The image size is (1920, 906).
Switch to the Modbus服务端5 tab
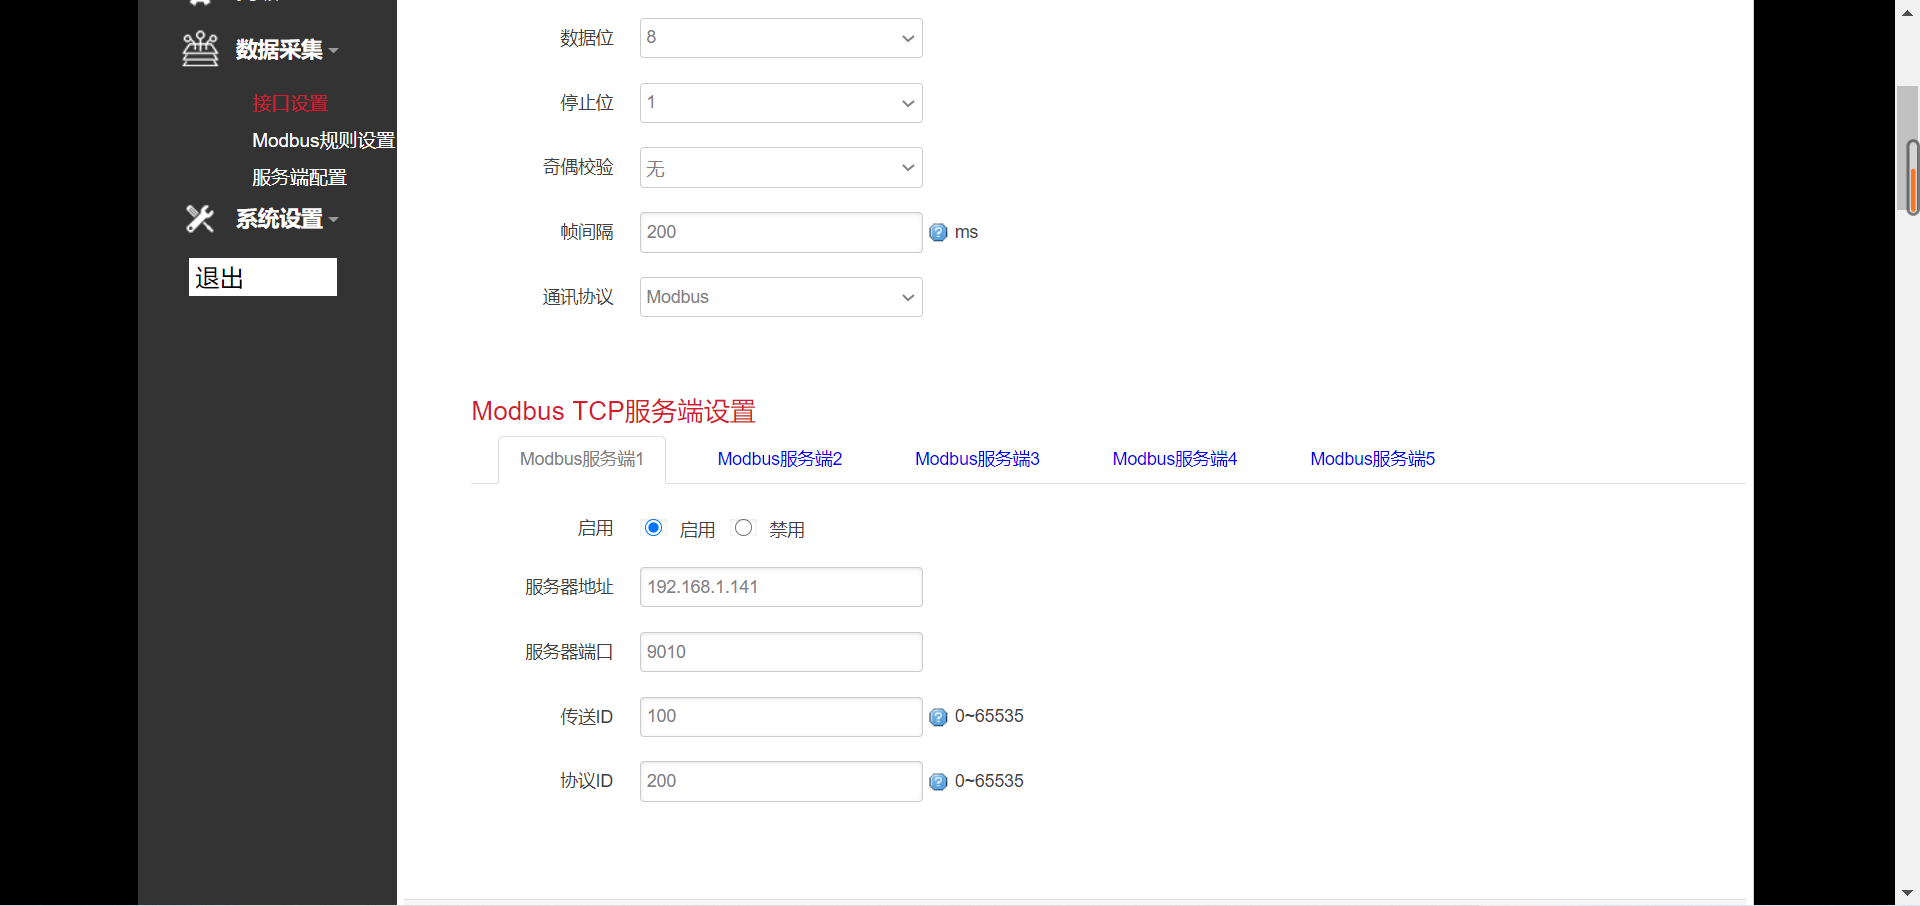(1372, 459)
